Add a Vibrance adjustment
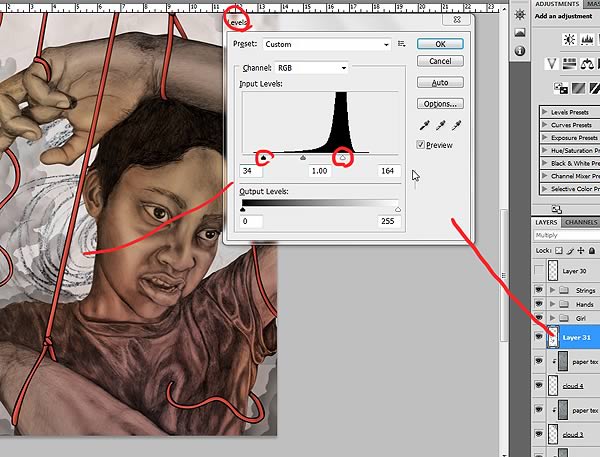 coord(551,64)
